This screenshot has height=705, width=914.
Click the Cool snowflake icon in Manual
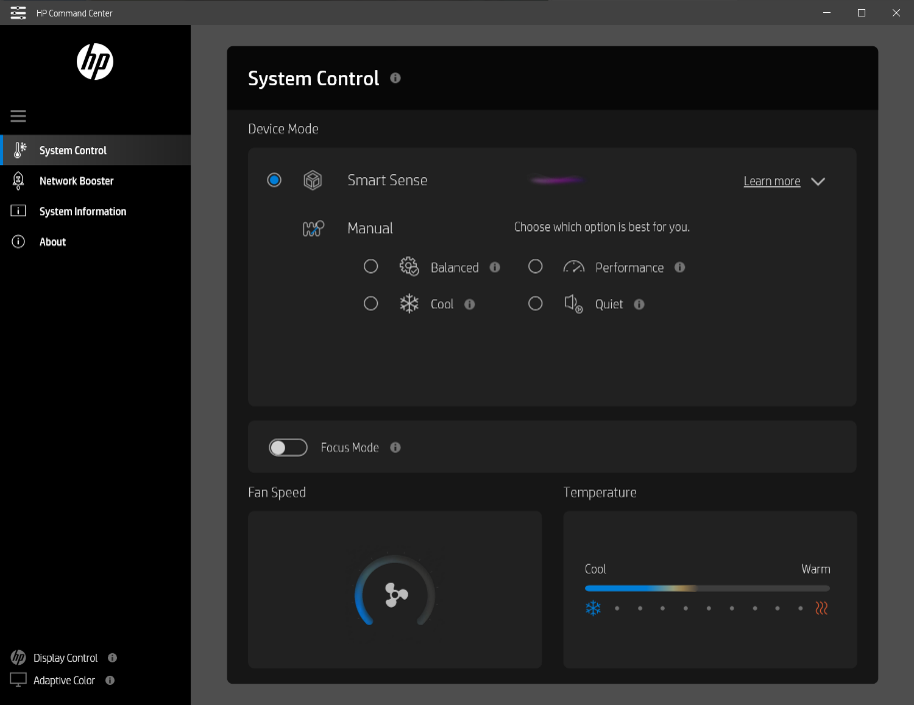409,303
